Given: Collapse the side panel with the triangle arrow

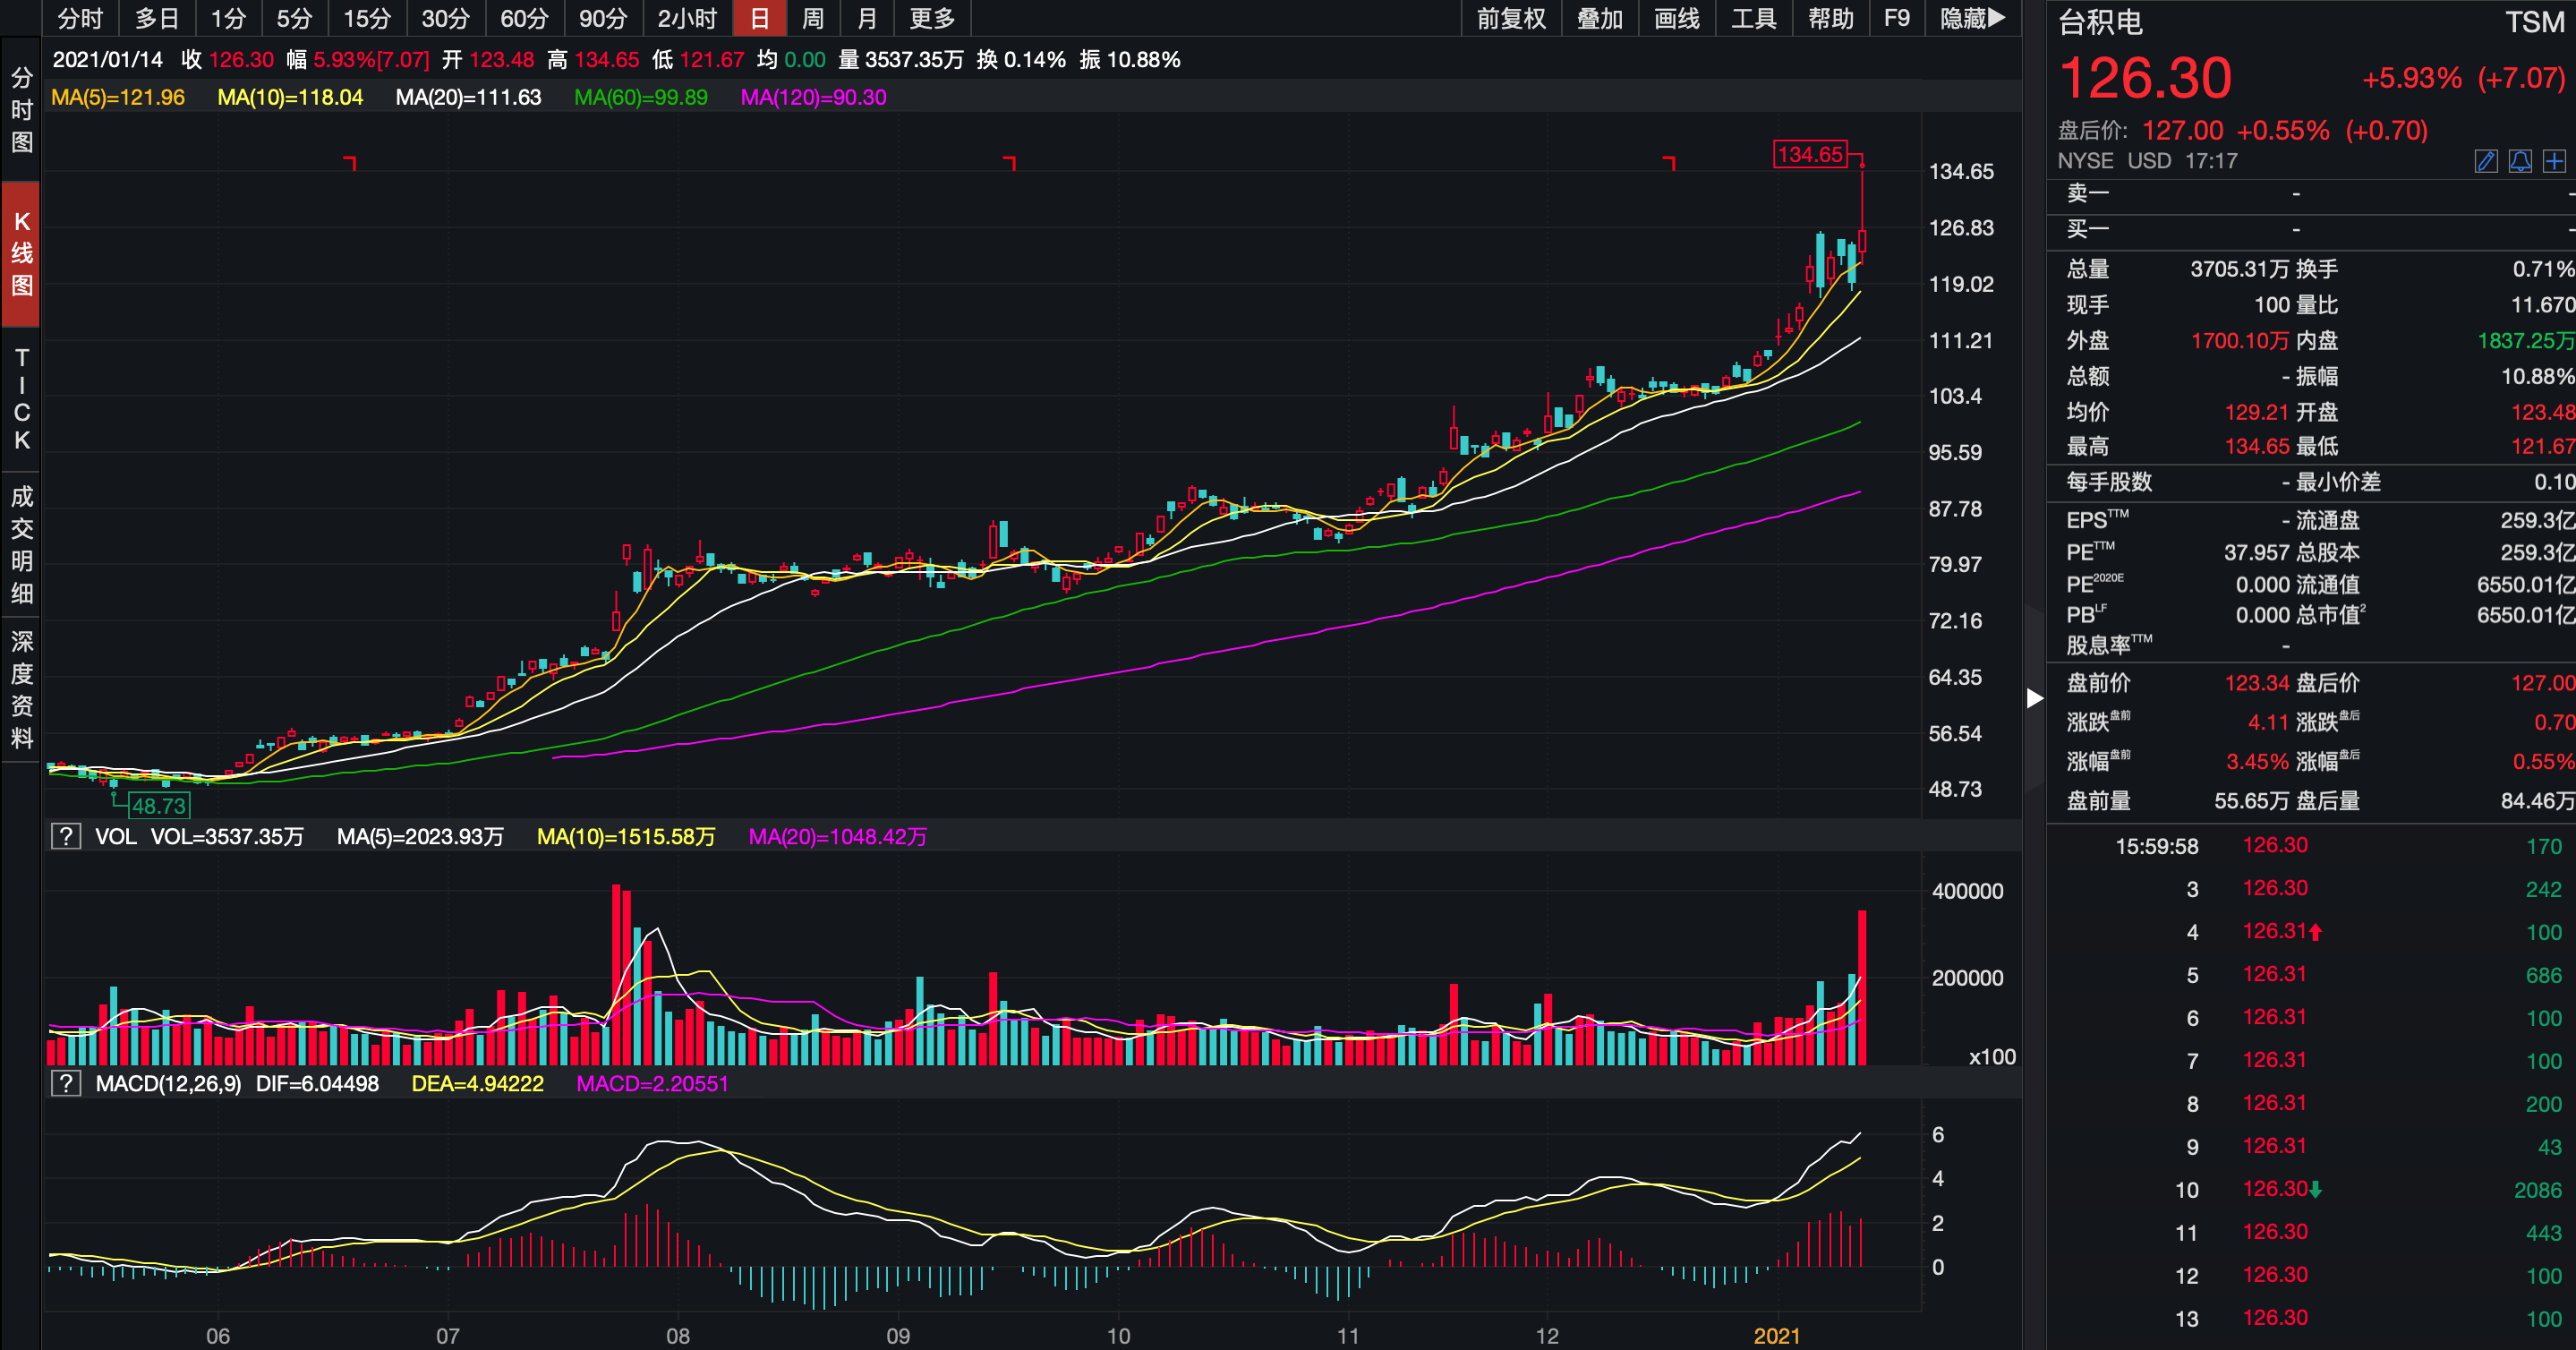Looking at the screenshot, I should [2034, 698].
